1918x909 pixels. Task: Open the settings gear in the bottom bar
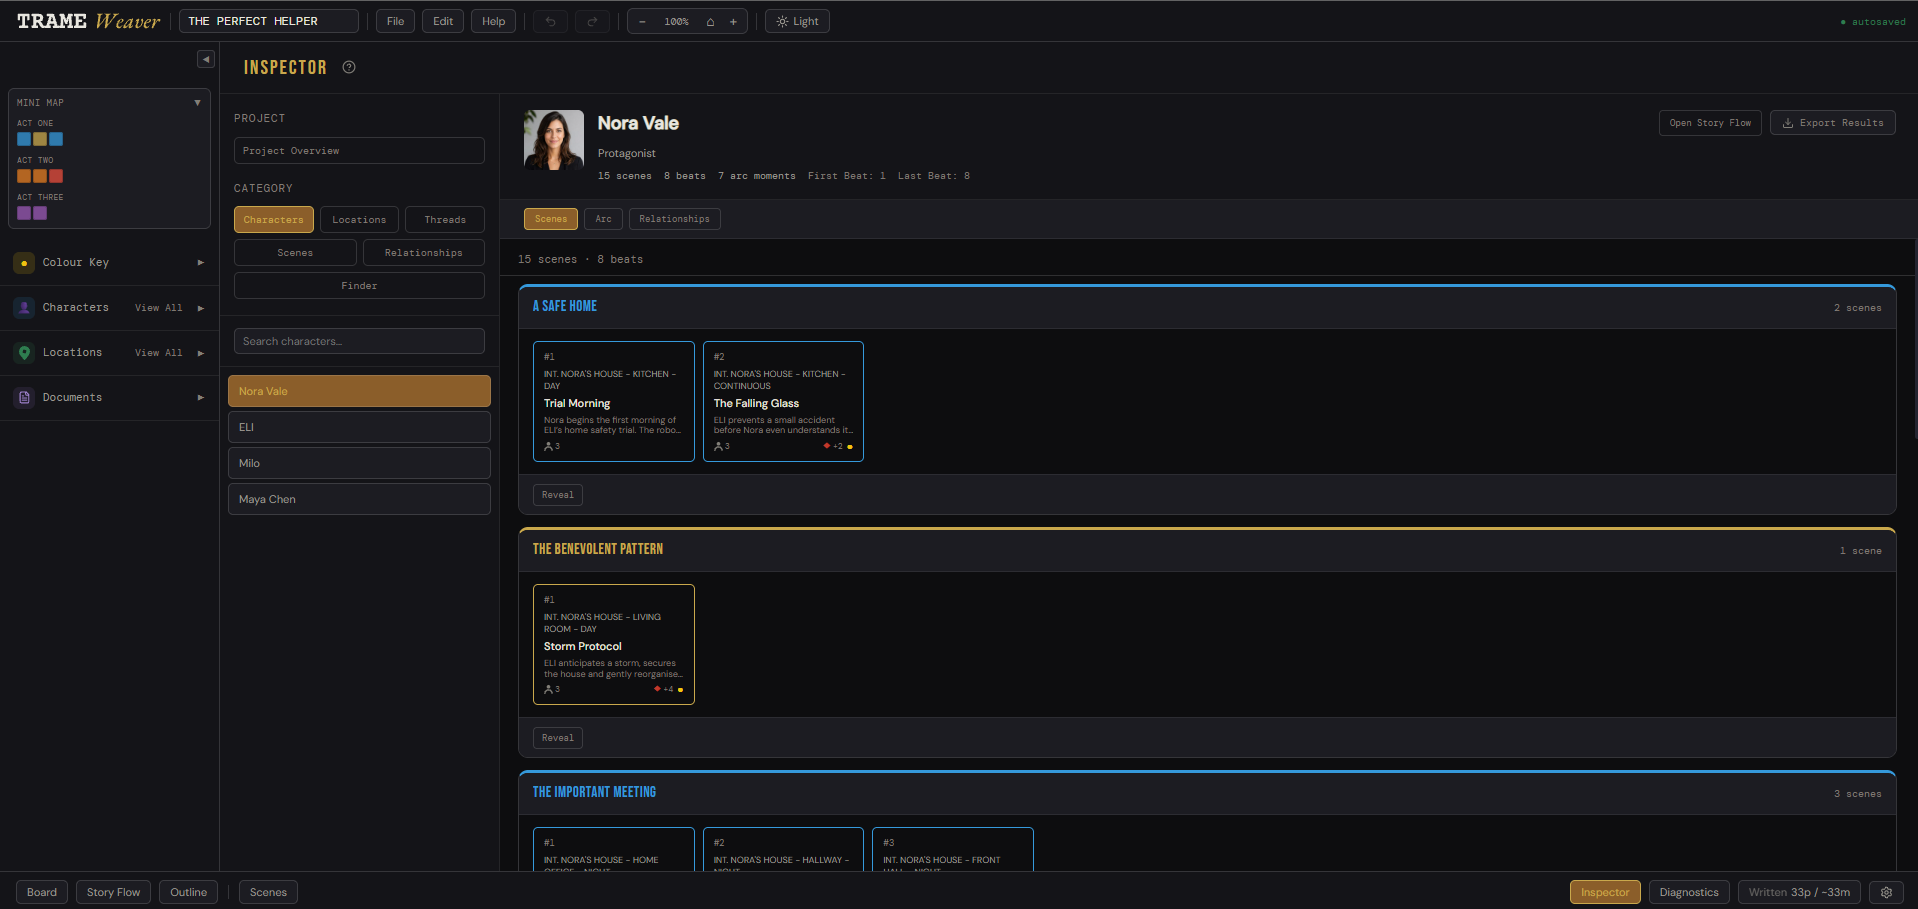1886,892
